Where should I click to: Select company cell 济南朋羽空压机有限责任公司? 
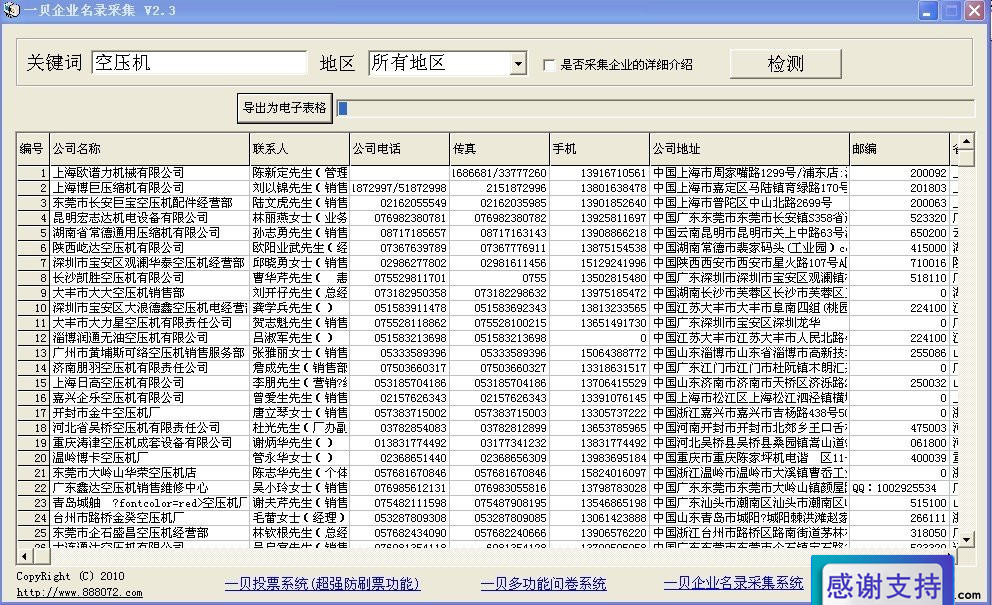click(149, 368)
